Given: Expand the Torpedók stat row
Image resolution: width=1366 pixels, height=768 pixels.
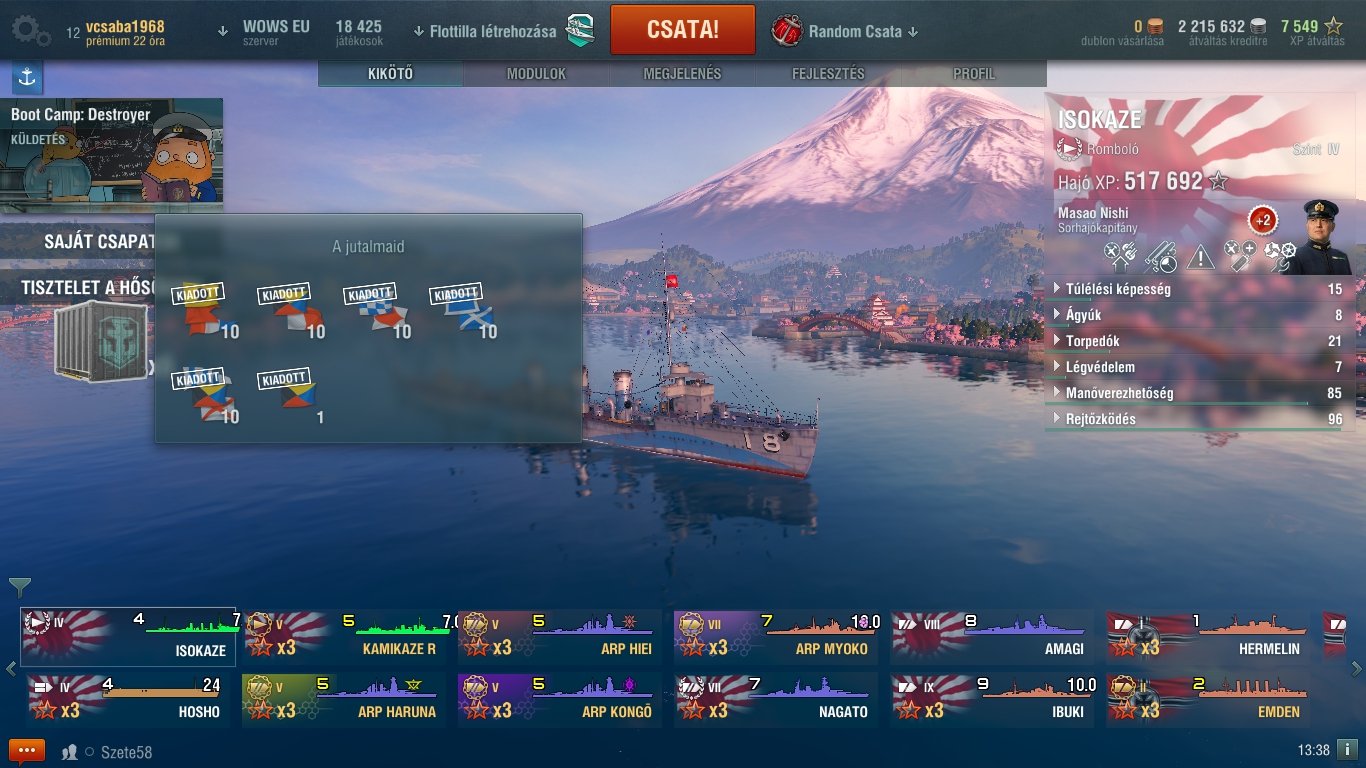Looking at the screenshot, I should pos(1198,341).
